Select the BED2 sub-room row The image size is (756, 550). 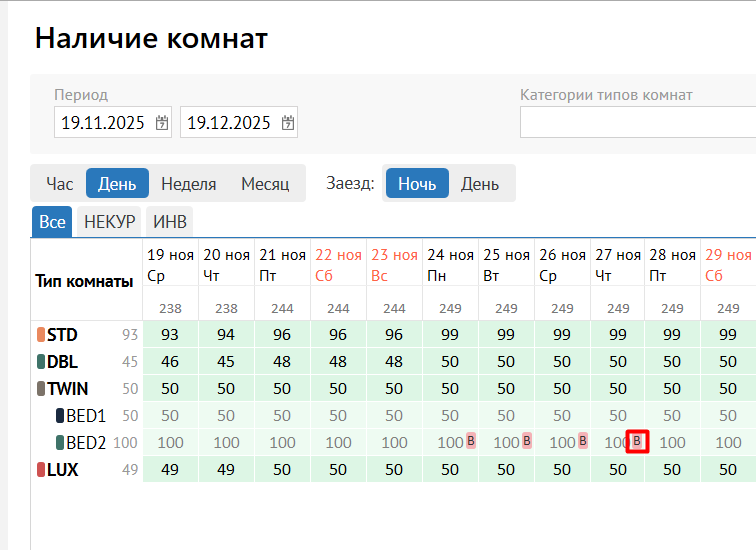pyautogui.click(x=87, y=443)
